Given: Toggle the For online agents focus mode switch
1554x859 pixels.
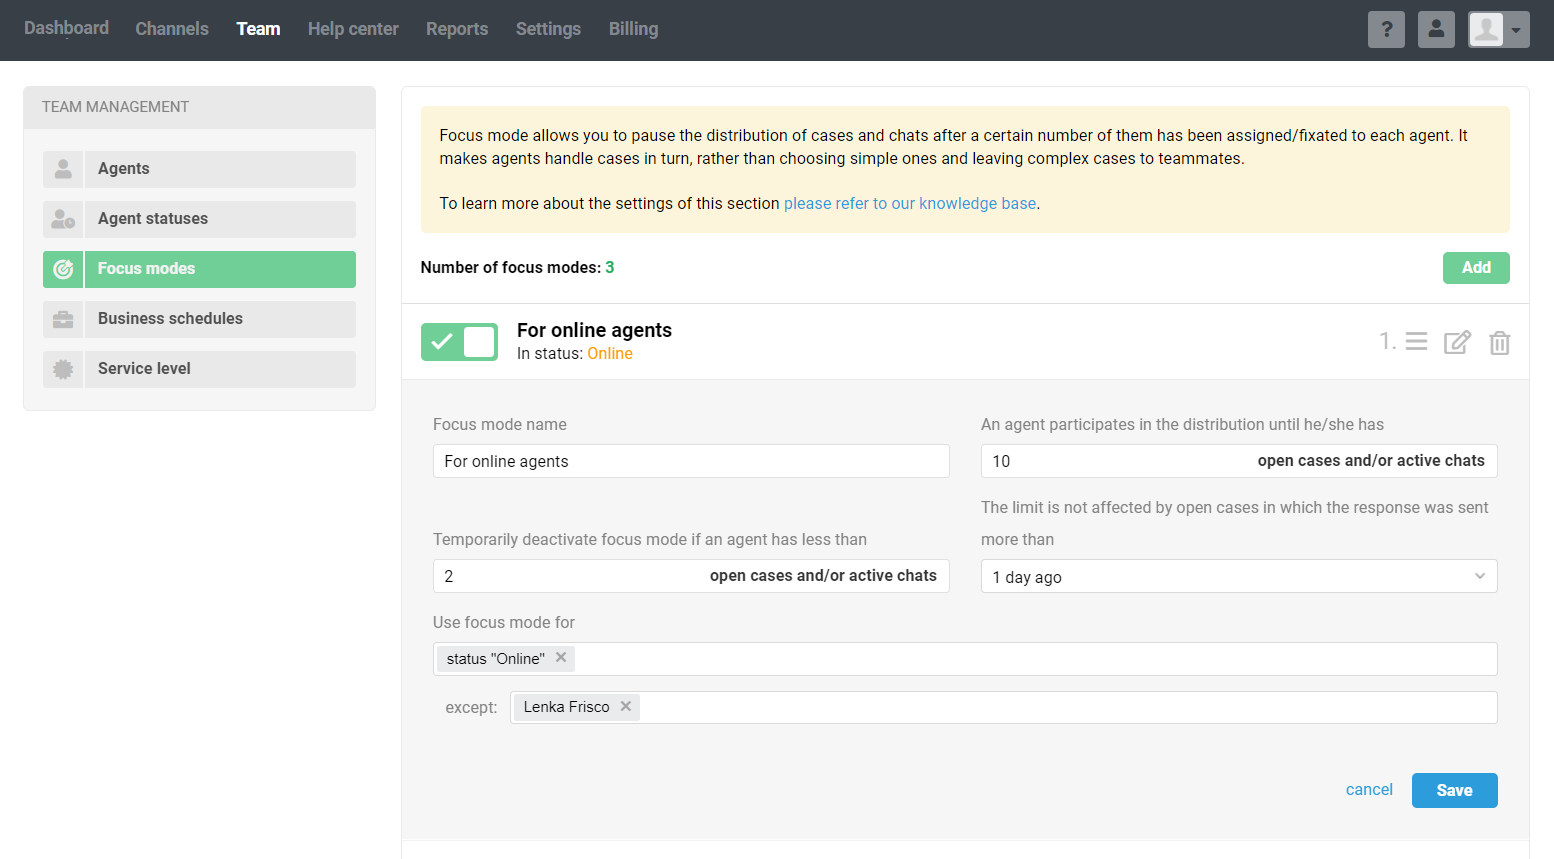Looking at the screenshot, I should pos(459,342).
